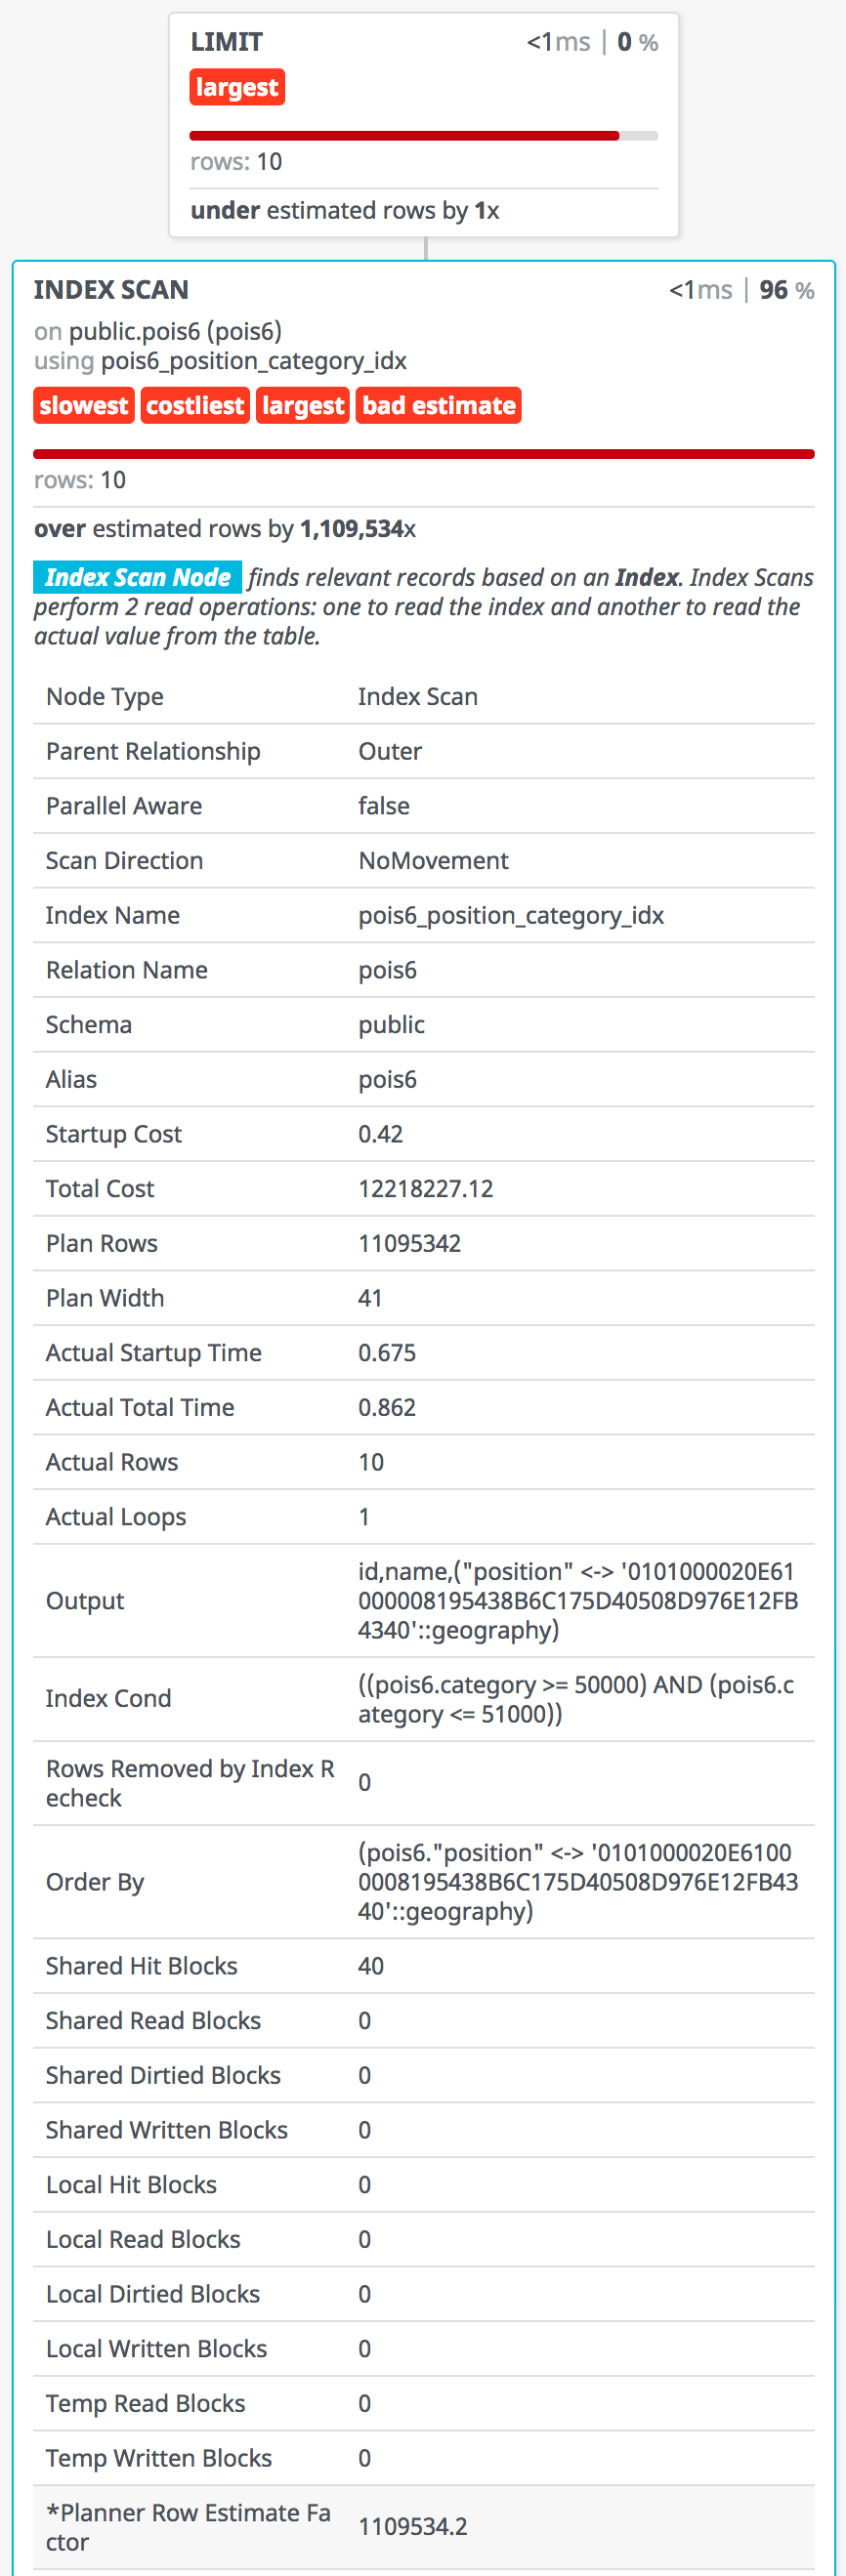846x2576 pixels.
Task: Click the largest tag in the LIMIT node
Action: pyautogui.click(x=237, y=88)
